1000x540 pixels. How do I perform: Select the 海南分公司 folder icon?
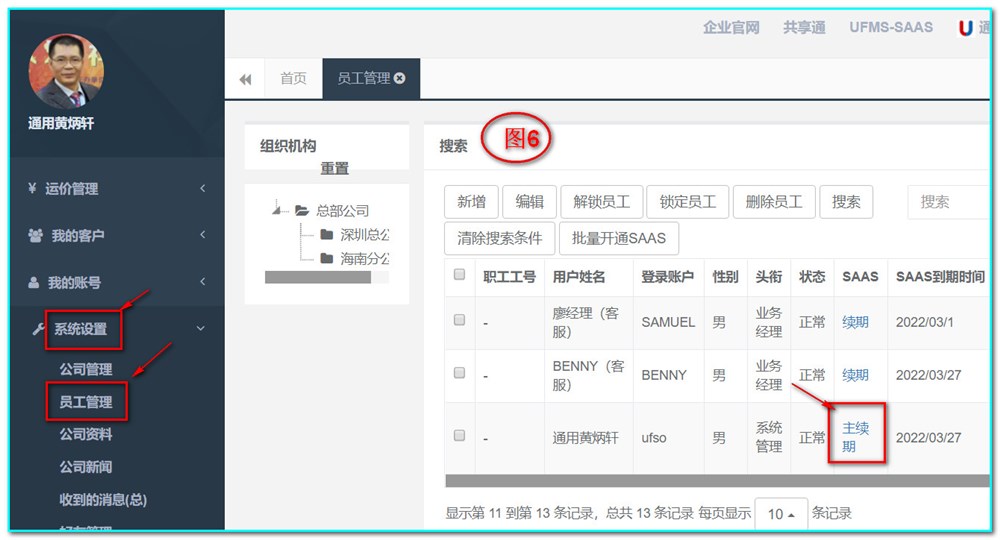point(326,258)
